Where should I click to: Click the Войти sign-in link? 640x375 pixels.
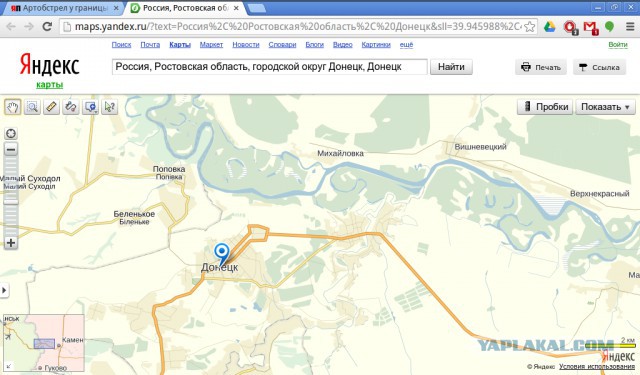tap(618, 44)
